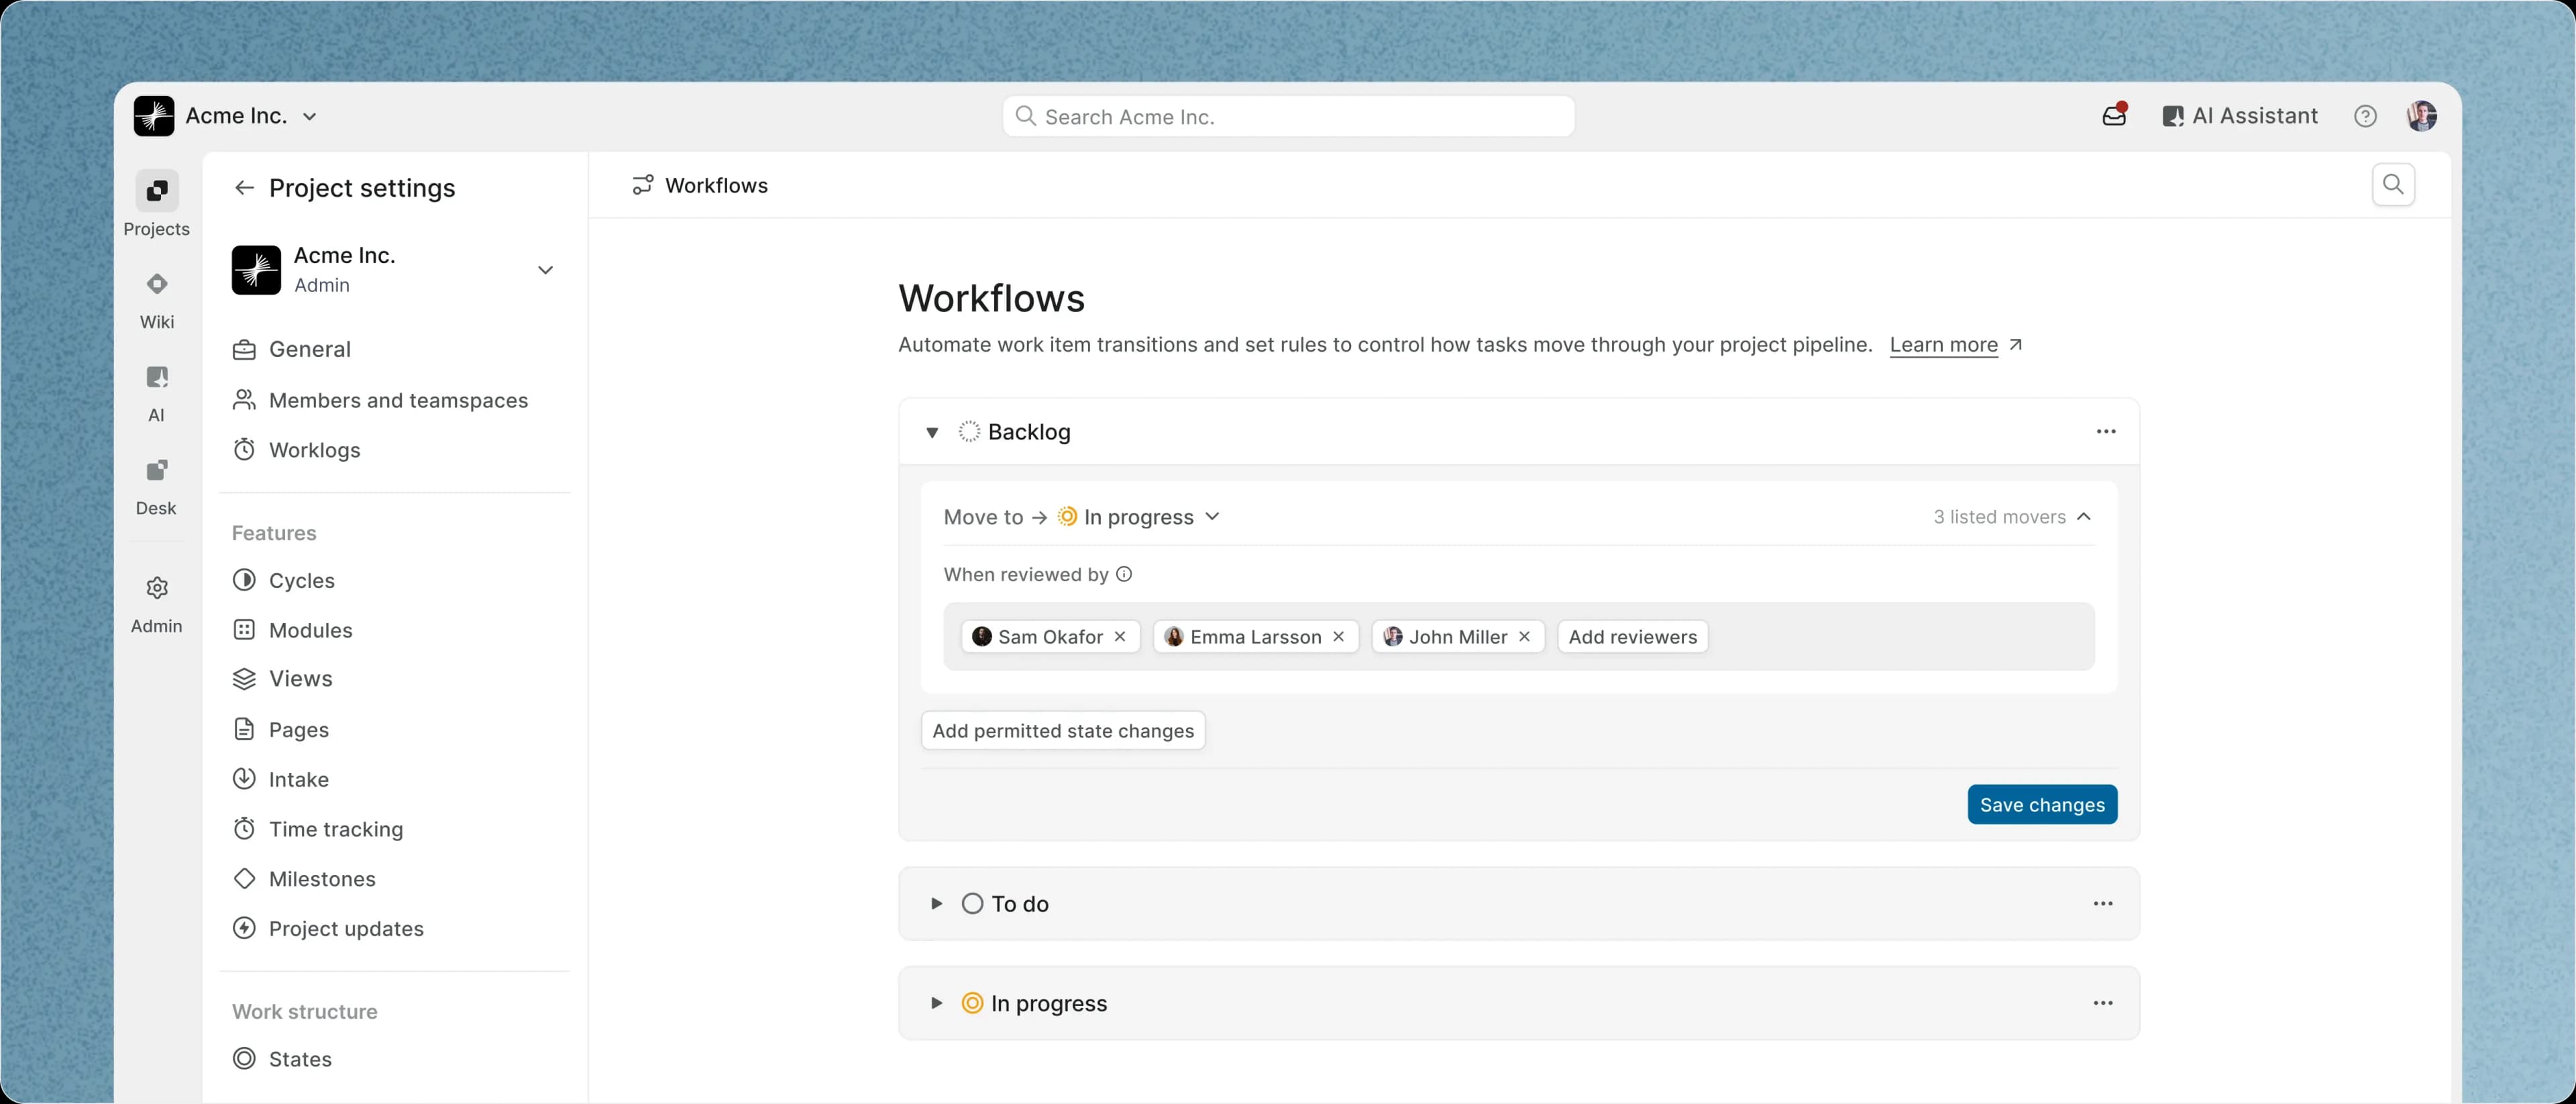Viewport: 2576px width, 1104px height.
Task: Select States under Work structure
Action: (299, 1059)
